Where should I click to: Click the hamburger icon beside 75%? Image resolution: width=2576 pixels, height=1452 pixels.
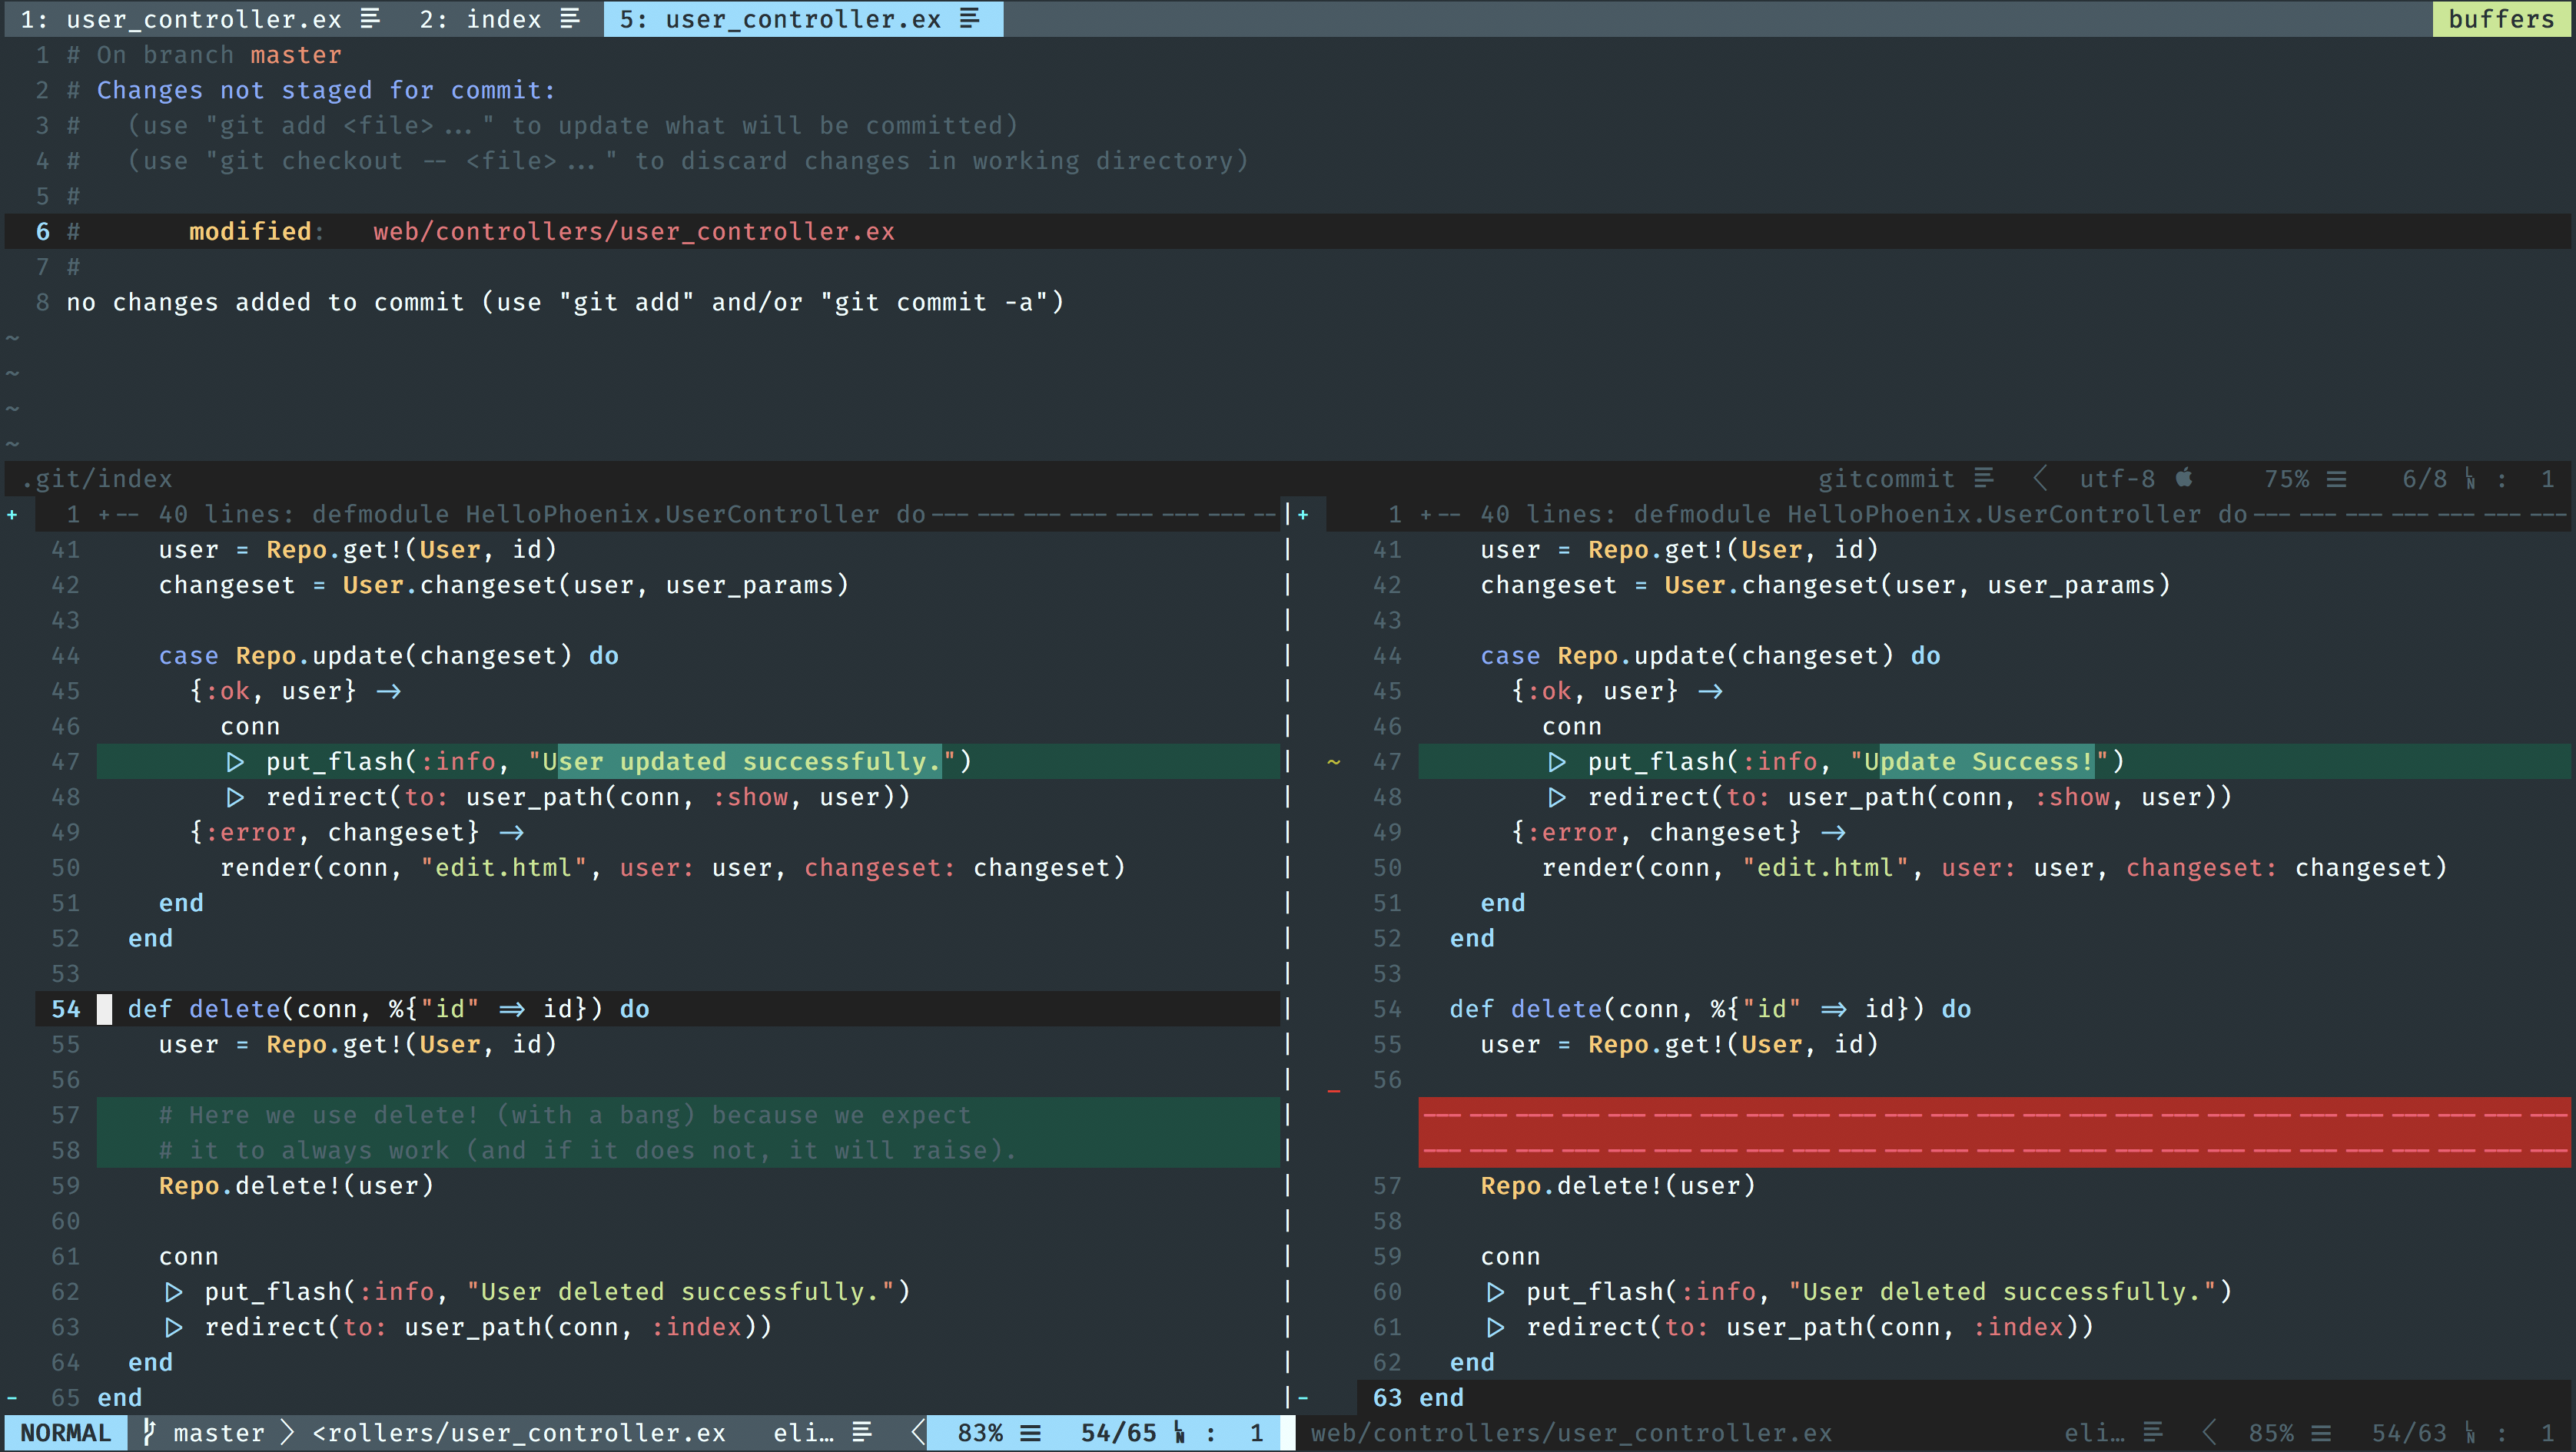click(x=2336, y=479)
